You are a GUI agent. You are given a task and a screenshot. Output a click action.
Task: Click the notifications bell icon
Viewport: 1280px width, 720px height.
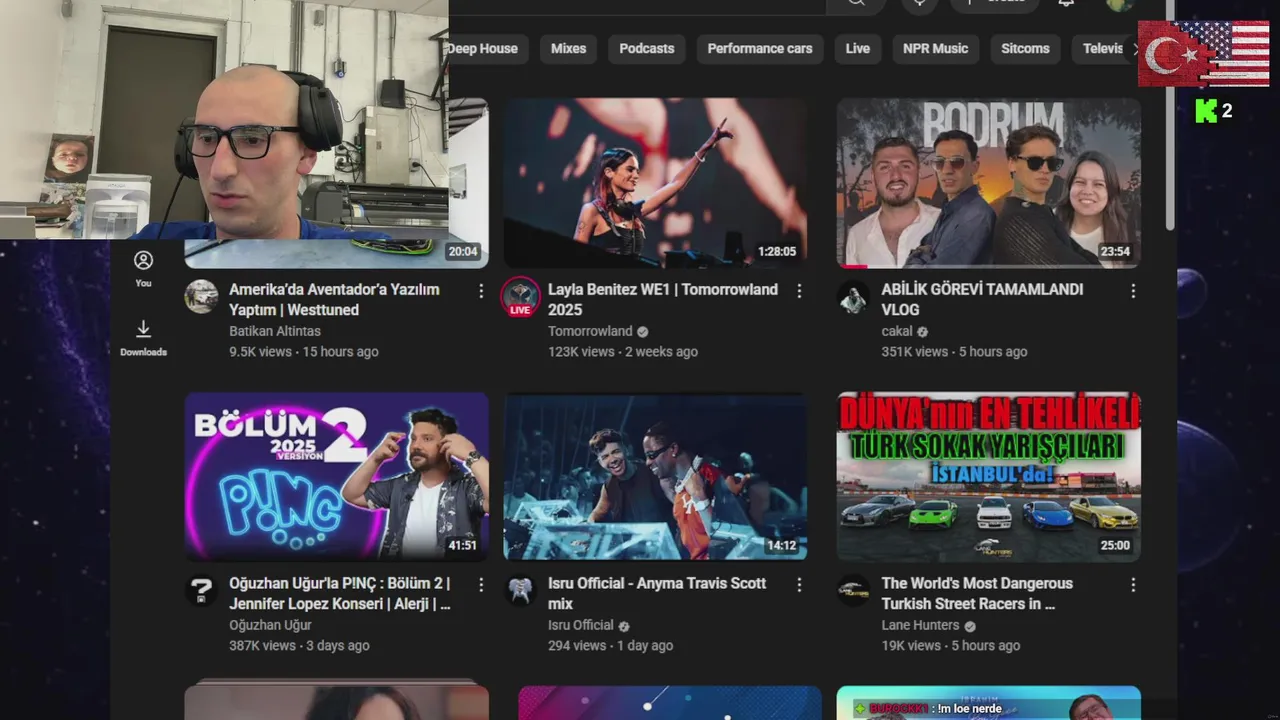tap(1066, 3)
